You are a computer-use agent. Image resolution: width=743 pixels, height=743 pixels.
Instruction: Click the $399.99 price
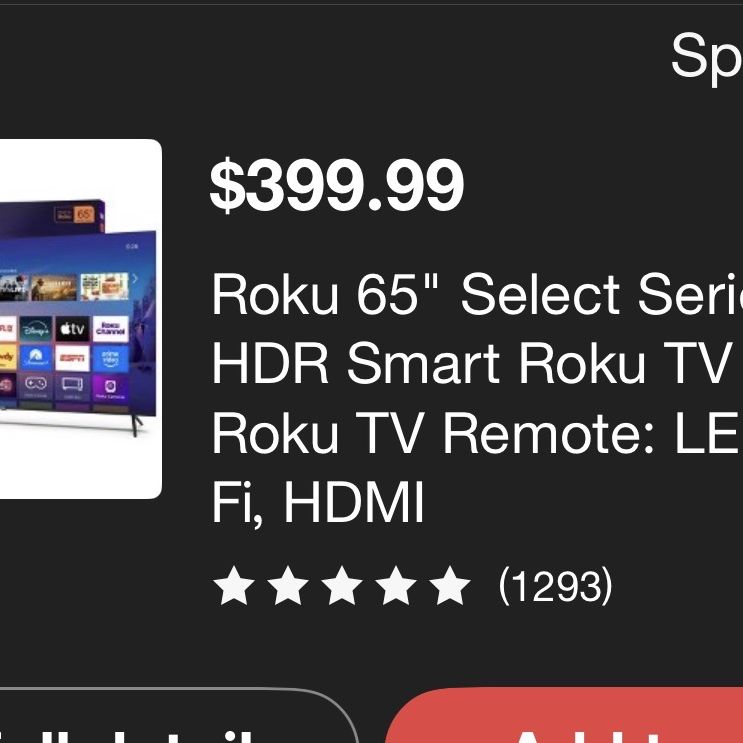pyautogui.click(x=336, y=185)
